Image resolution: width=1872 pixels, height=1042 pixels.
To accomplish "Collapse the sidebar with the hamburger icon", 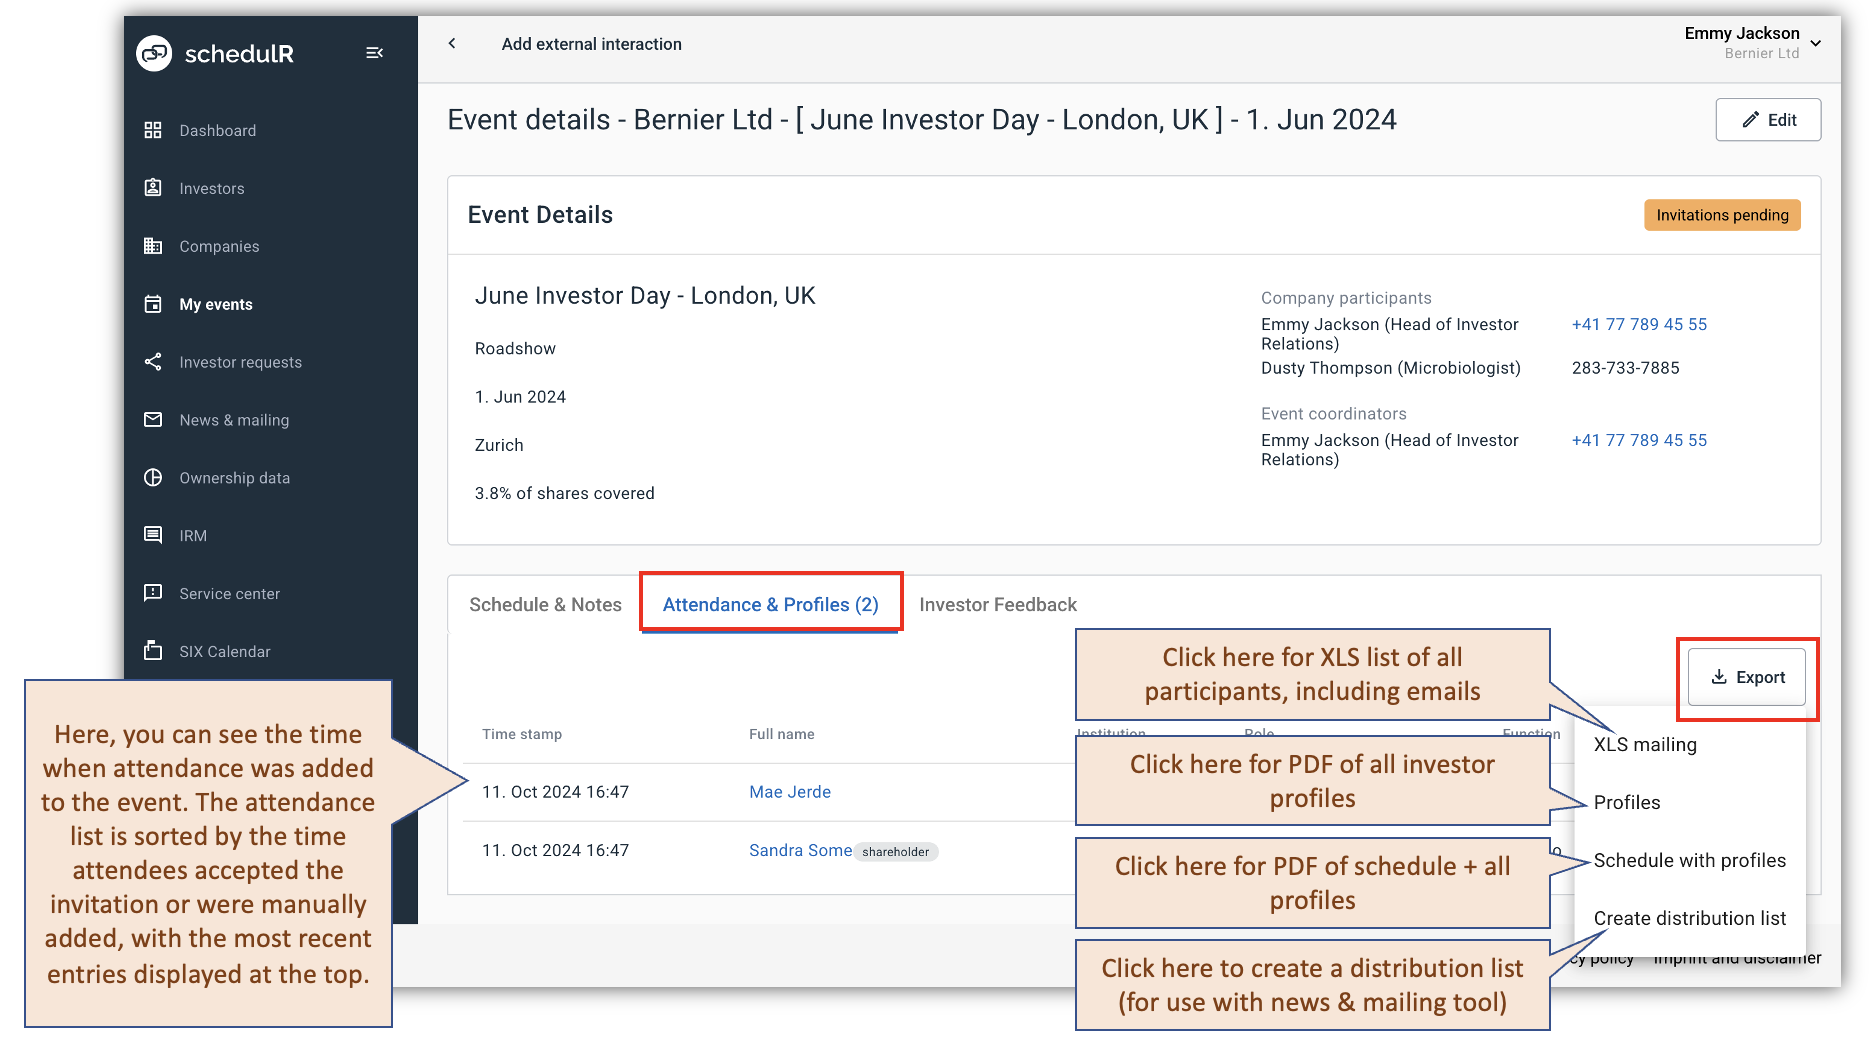I will coord(375,53).
